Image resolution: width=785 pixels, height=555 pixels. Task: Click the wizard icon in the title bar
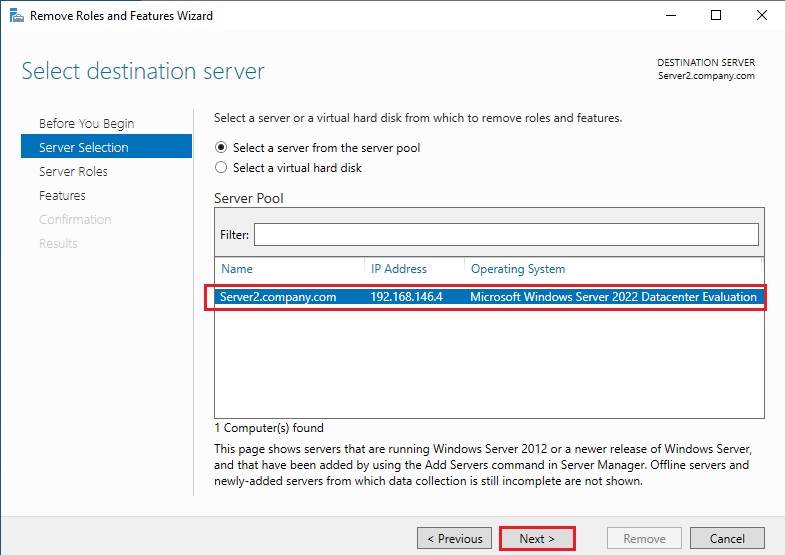15,16
